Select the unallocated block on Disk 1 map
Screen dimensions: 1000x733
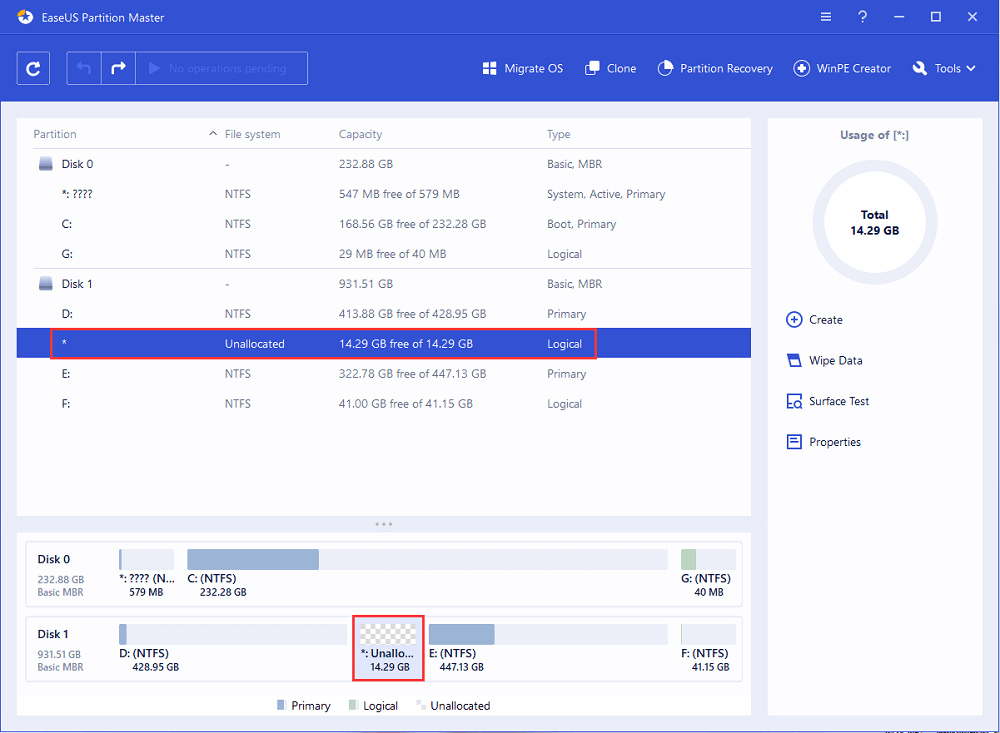388,633
